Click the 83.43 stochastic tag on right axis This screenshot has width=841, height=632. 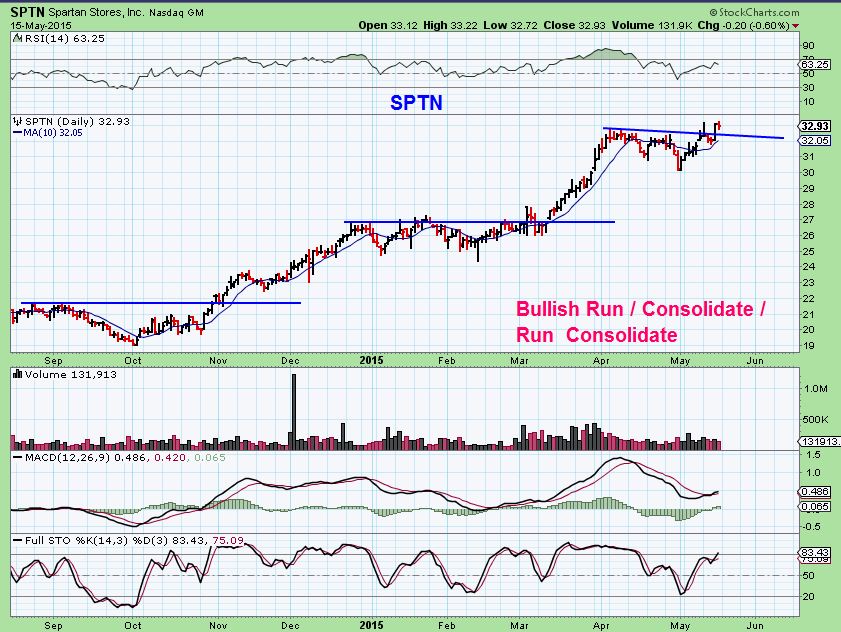click(x=815, y=552)
